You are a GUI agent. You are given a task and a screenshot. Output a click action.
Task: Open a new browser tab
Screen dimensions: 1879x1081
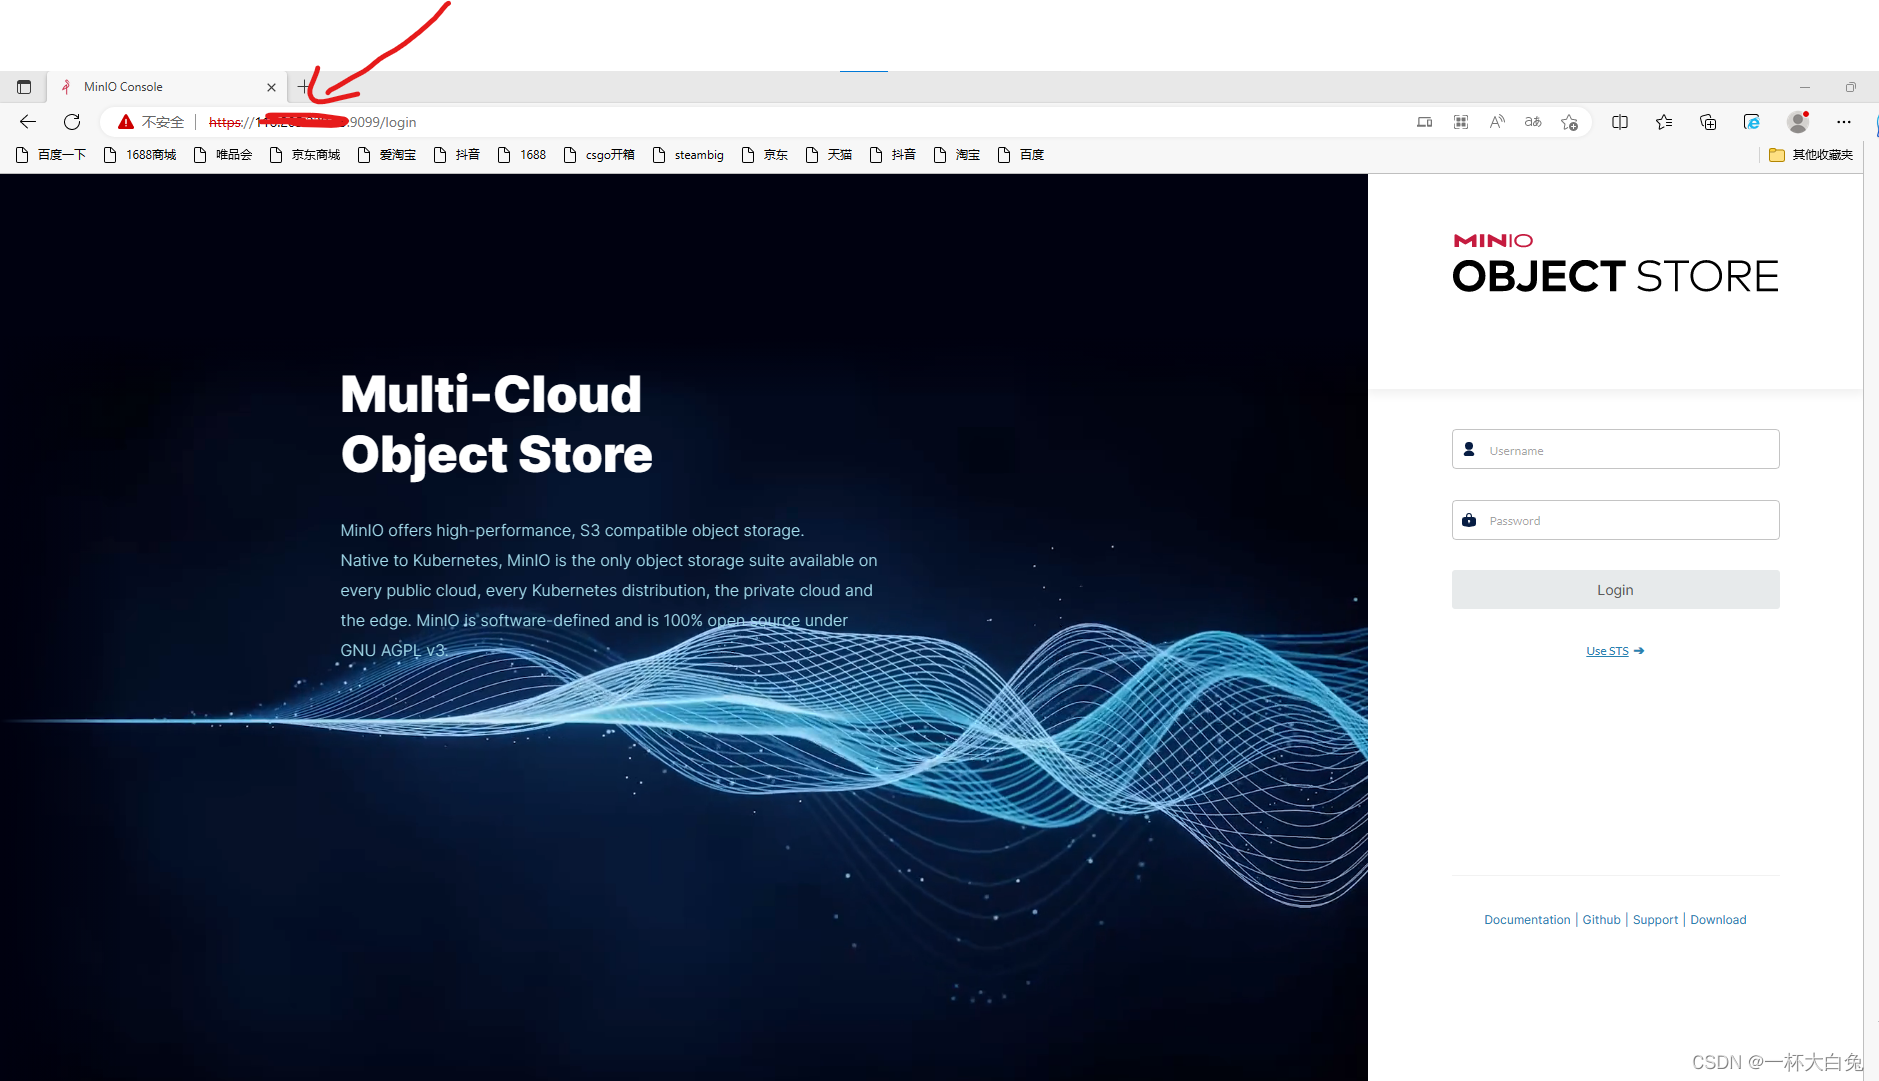click(304, 87)
